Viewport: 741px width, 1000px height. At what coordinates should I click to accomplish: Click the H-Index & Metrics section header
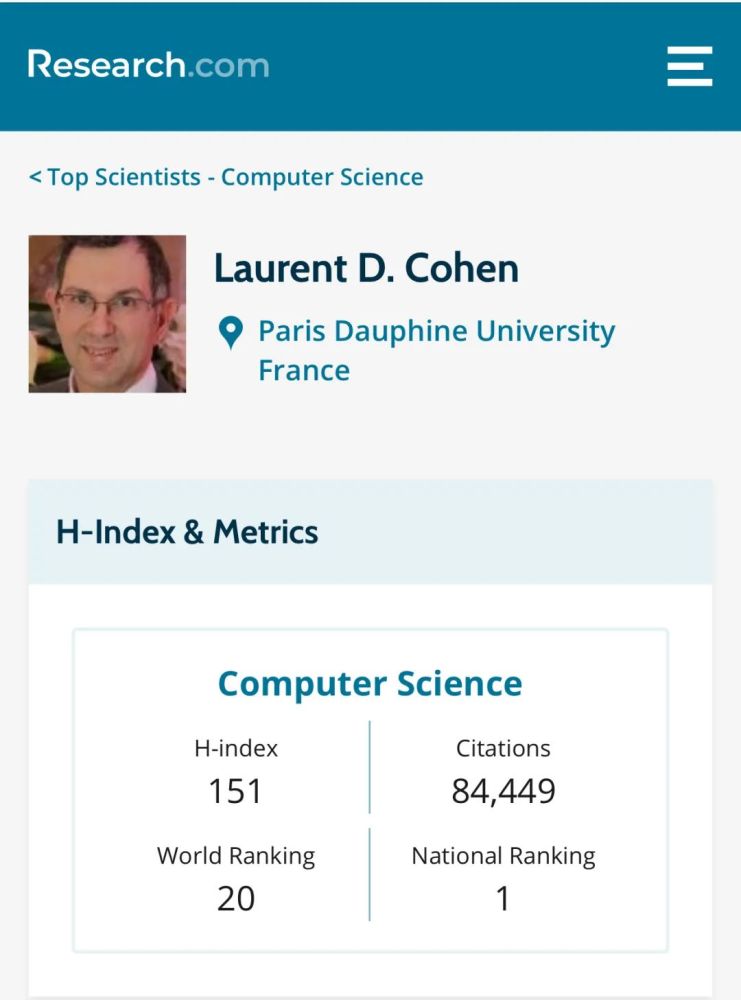click(370, 532)
